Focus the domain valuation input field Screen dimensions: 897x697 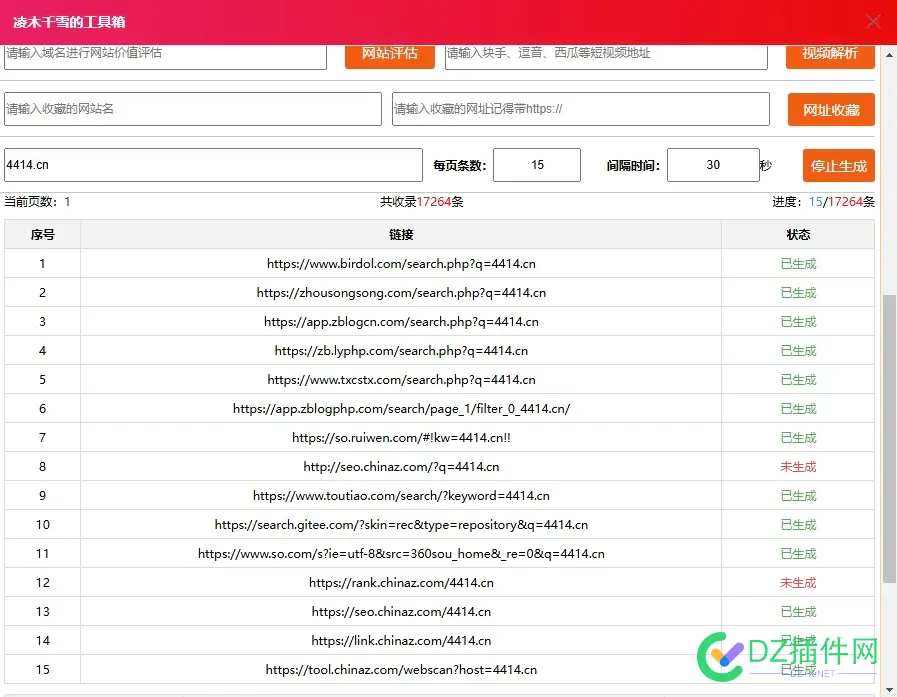coord(165,54)
